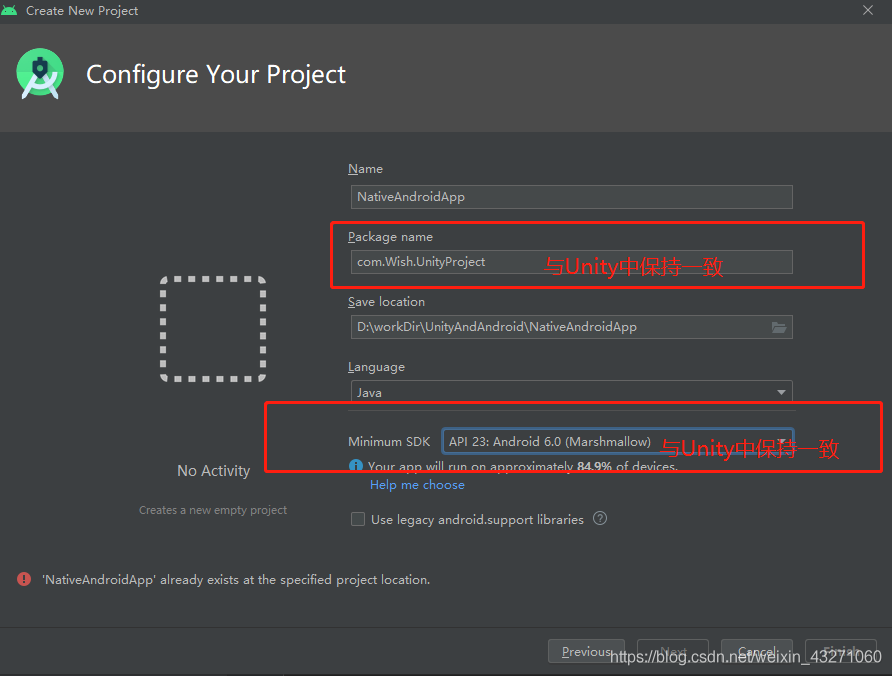892x676 pixels.
Task: Click the help question mark icon beside legacy libraries
Action: tap(600, 518)
